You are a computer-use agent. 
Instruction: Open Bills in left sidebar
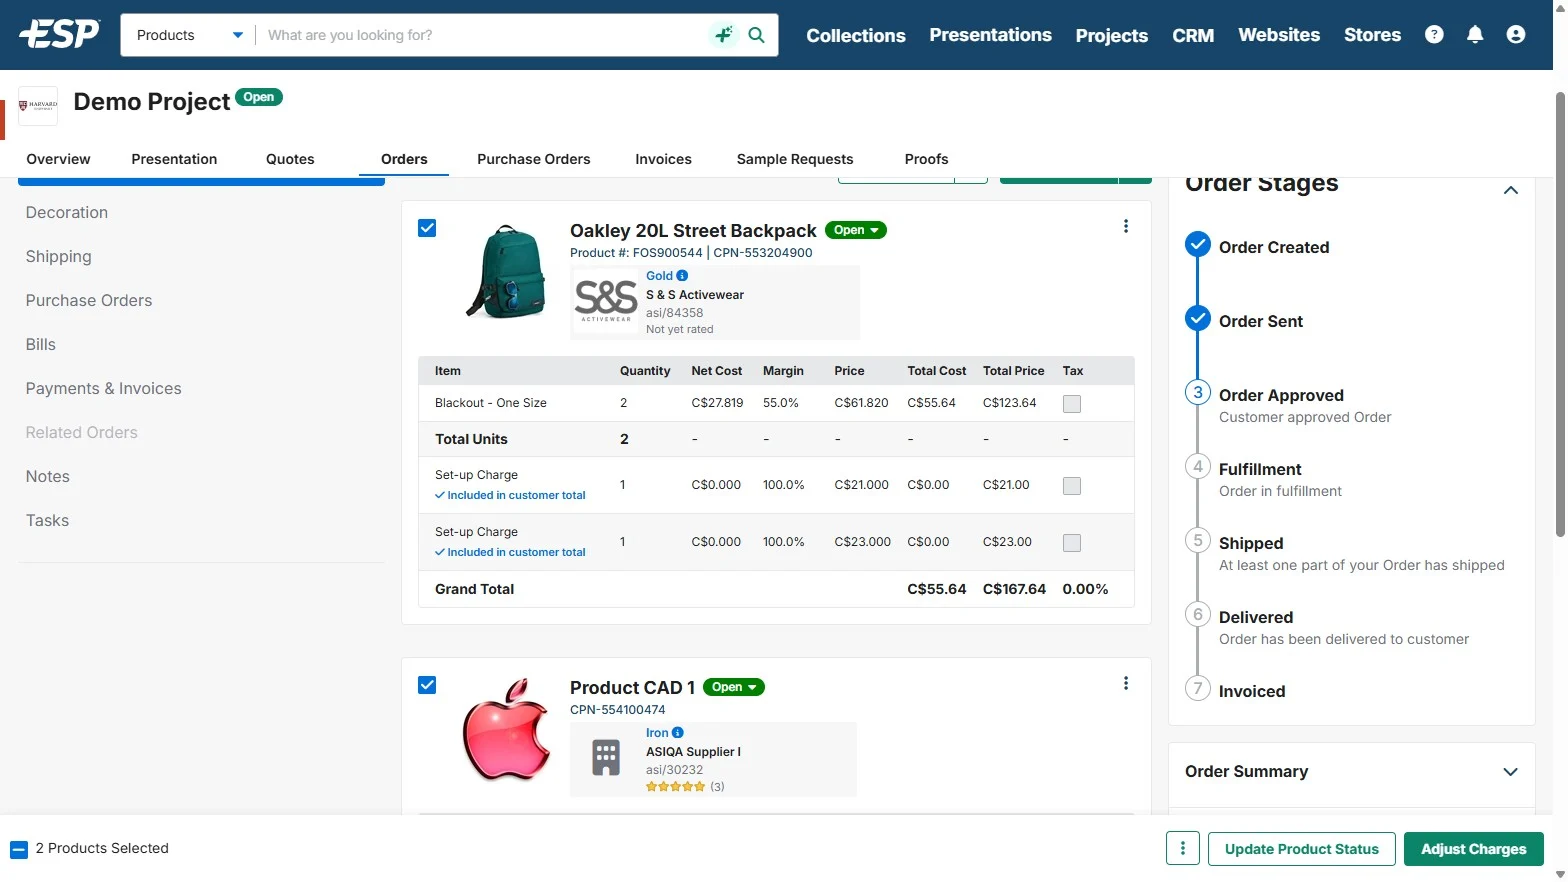pos(41,344)
